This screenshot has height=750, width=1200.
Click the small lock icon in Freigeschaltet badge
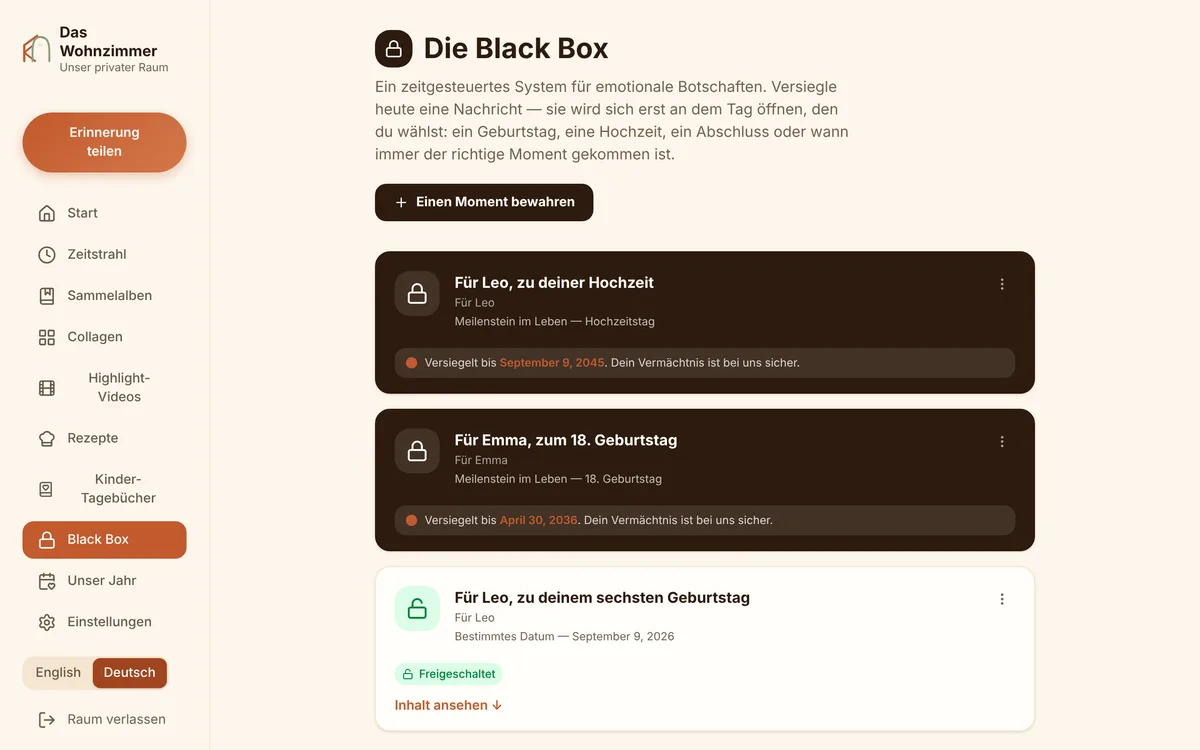(408, 674)
